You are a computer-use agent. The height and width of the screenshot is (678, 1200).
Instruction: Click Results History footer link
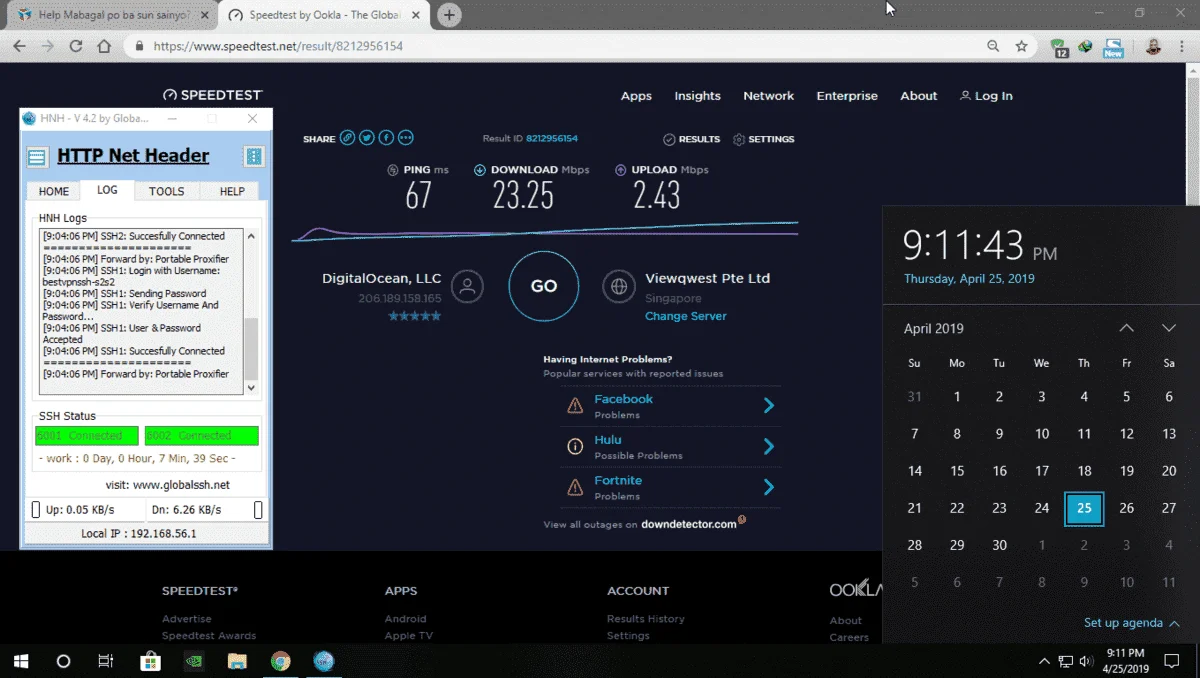[x=645, y=619]
